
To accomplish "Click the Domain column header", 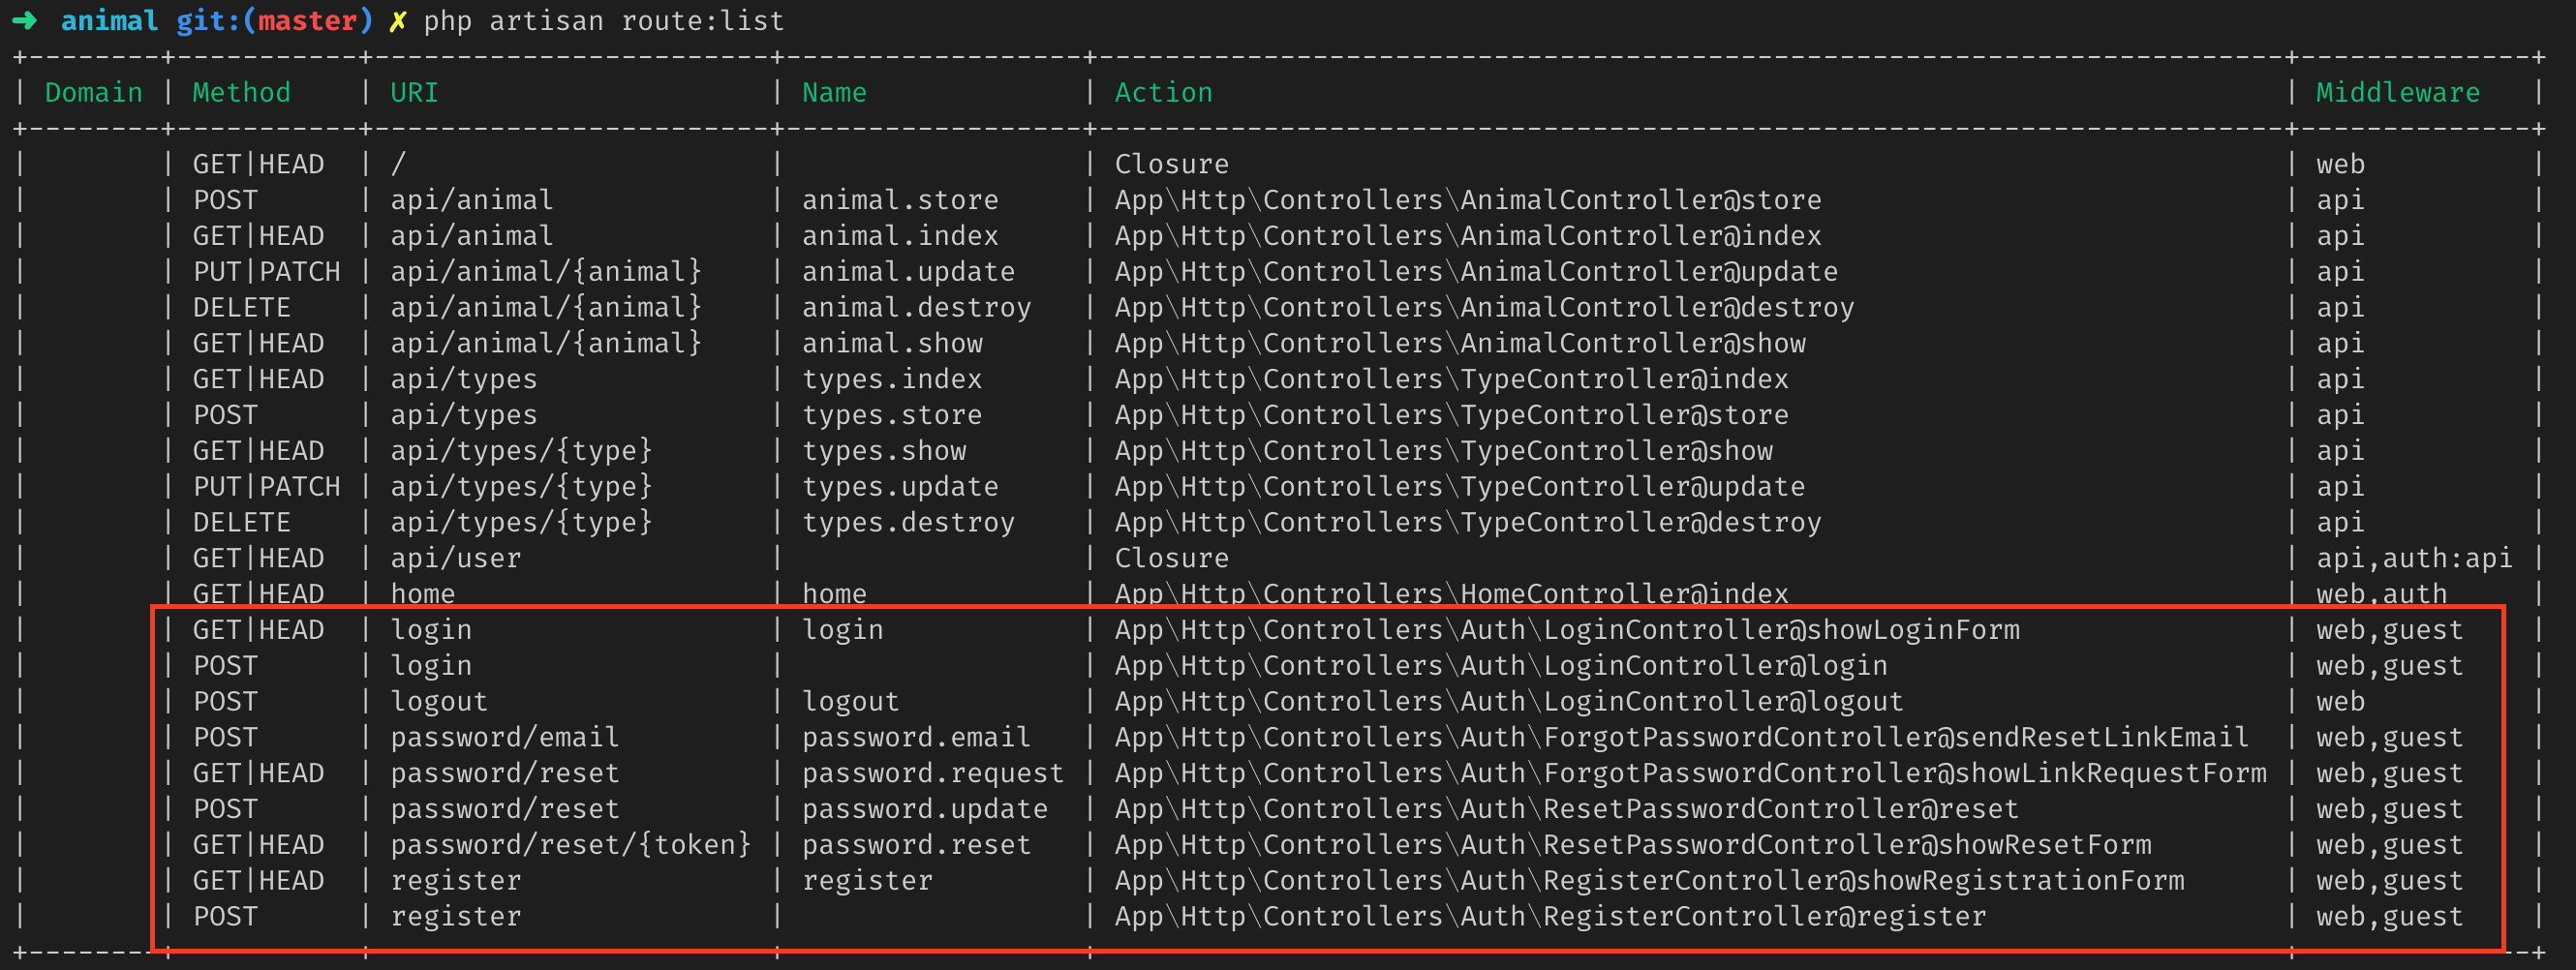I will point(94,93).
